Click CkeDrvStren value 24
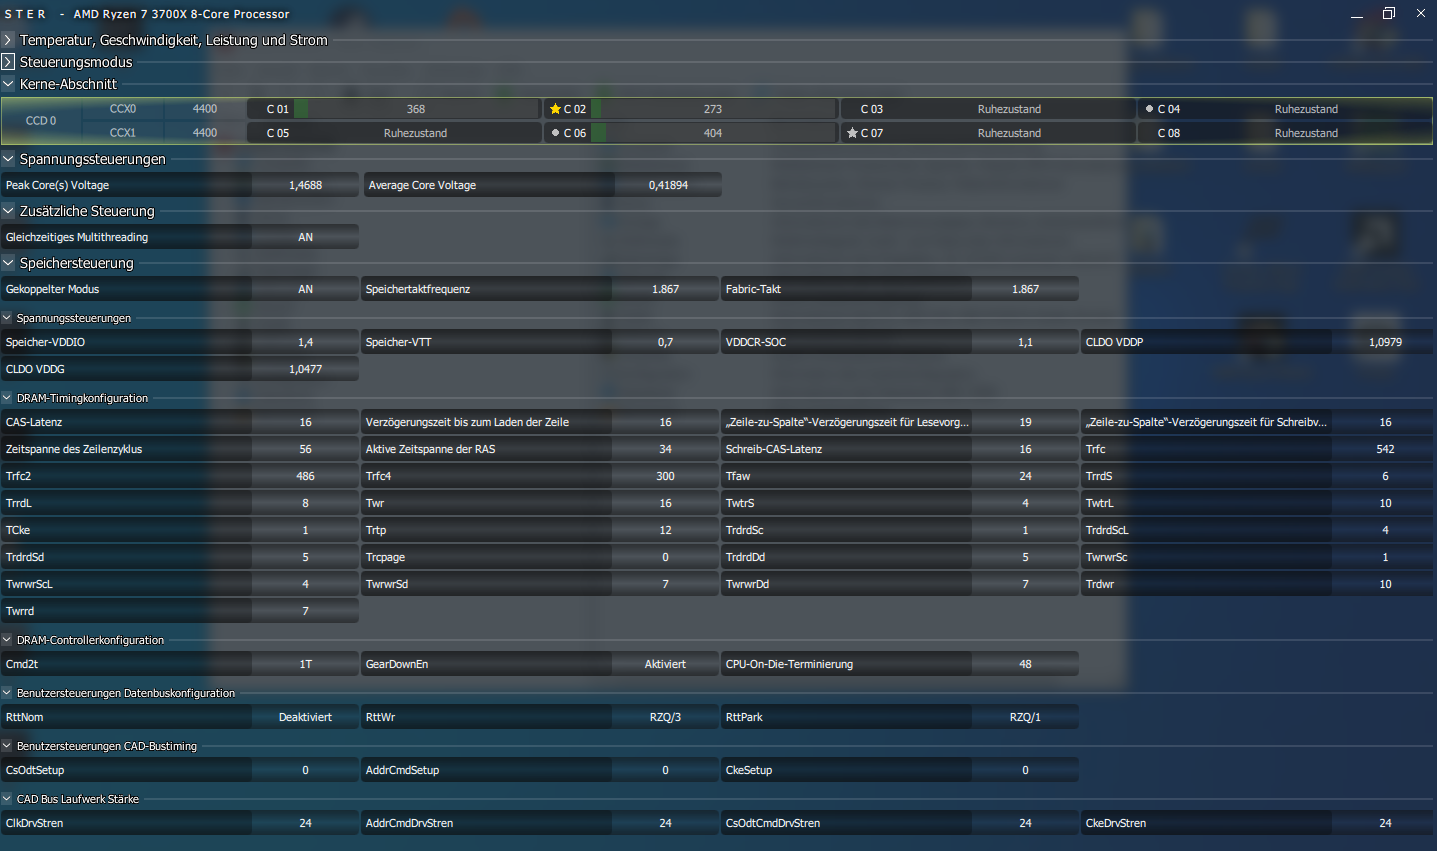 [x=1385, y=823]
